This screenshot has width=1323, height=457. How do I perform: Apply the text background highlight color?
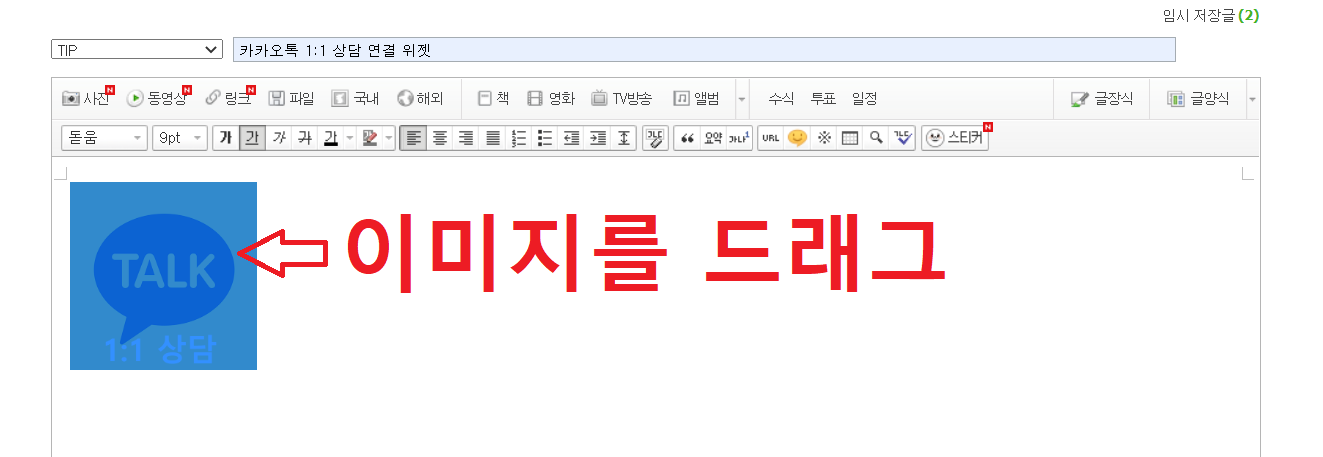(x=370, y=138)
